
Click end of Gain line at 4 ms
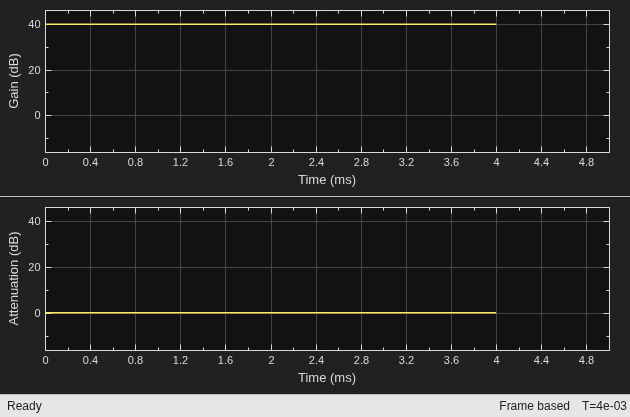click(496, 24)
